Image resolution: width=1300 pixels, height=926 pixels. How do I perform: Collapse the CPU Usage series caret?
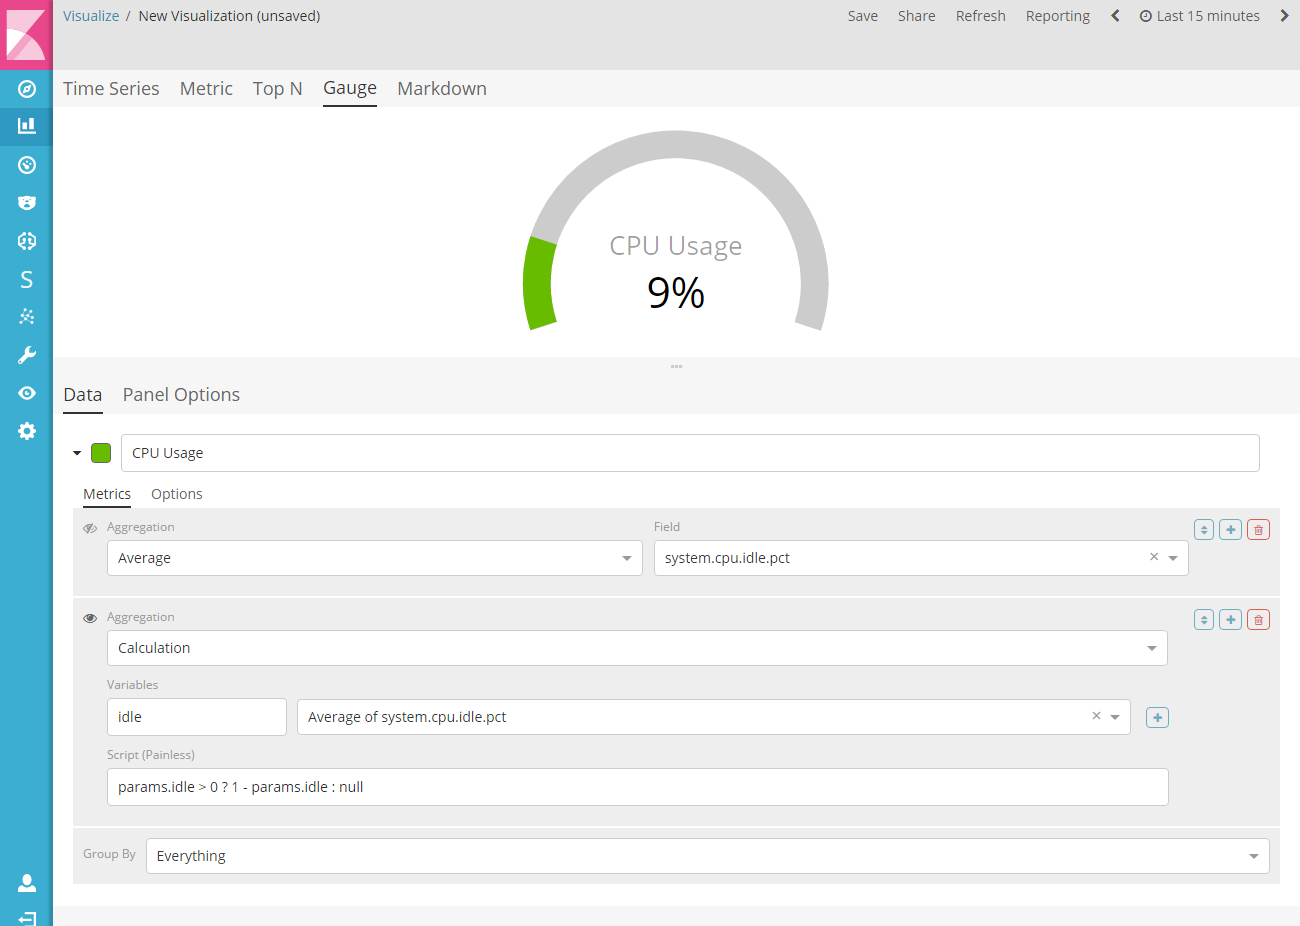[77, 453]
